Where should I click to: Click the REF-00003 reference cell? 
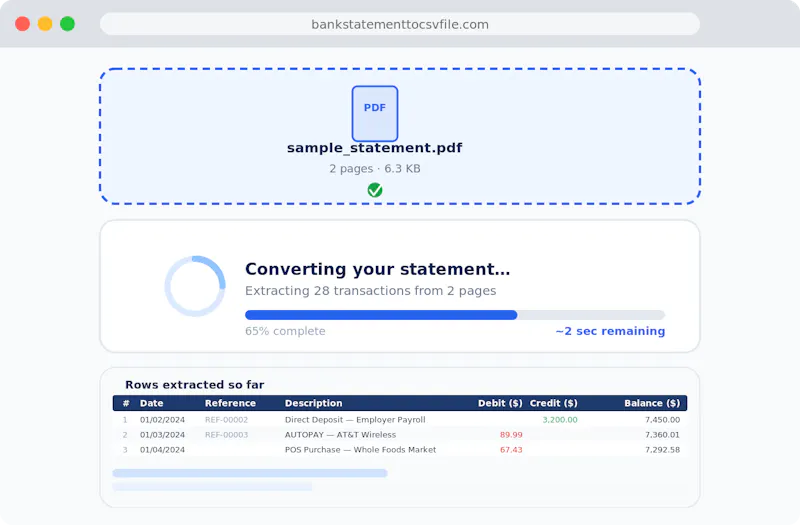[x=227, y=435]
